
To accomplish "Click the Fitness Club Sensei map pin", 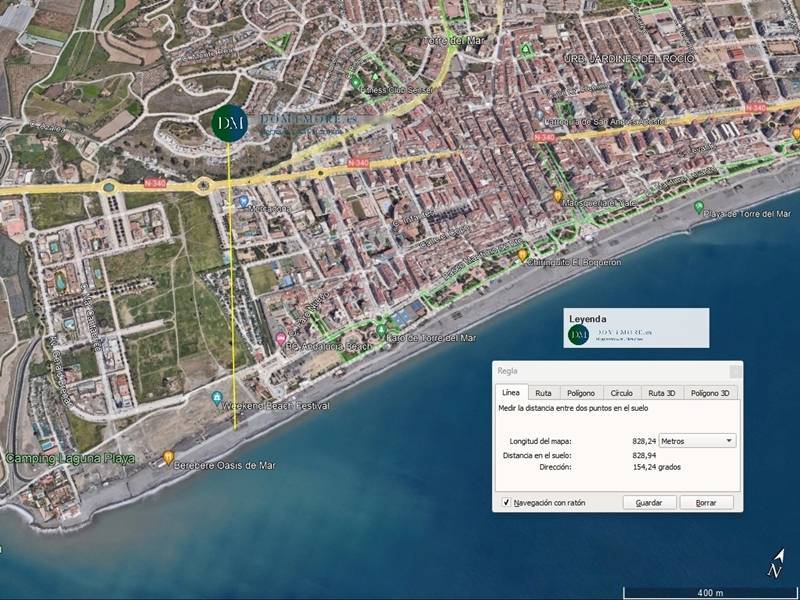I will click(357, 82).
